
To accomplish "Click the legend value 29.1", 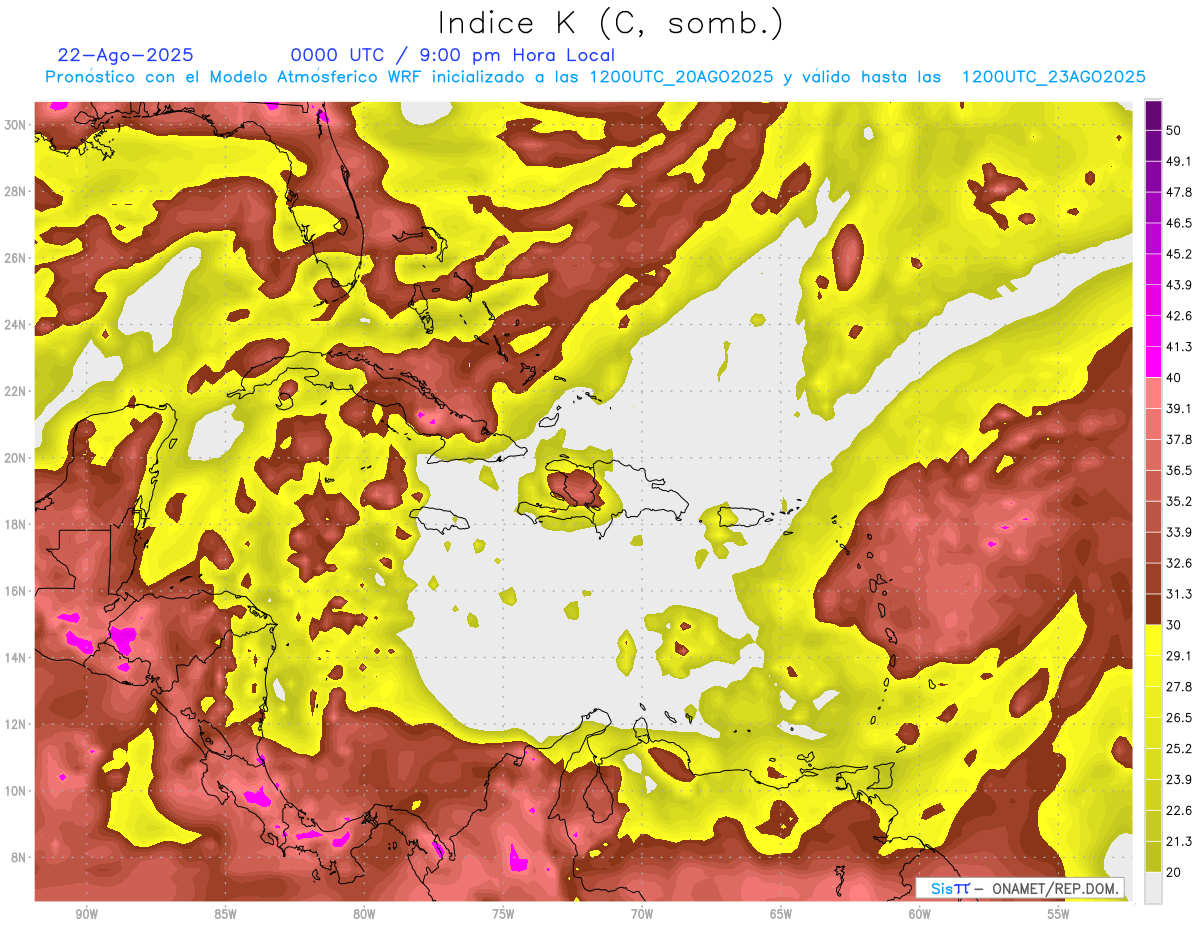I will [1178, 656].
